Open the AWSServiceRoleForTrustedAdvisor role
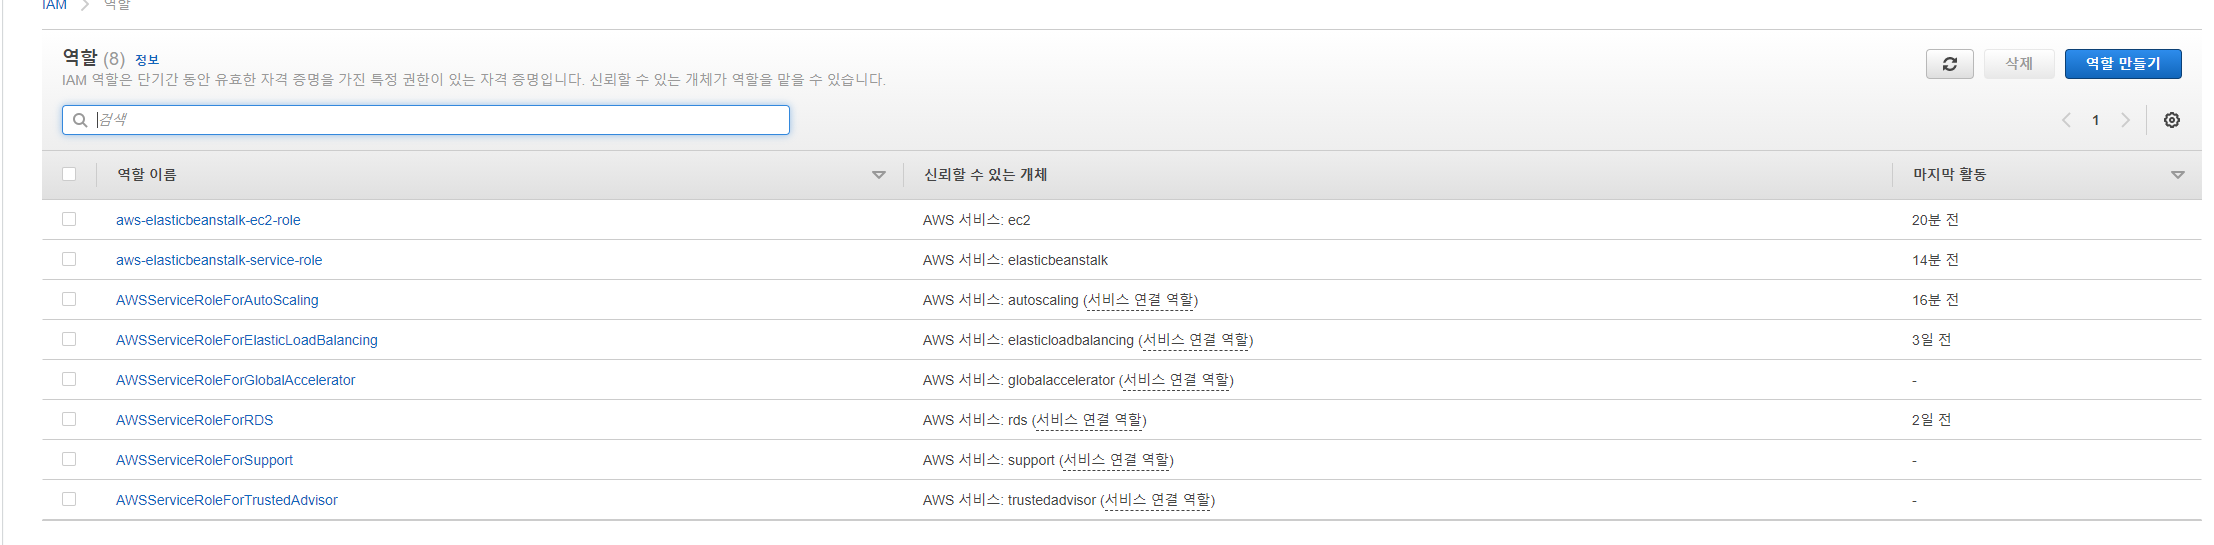2214x545 pixels. pyautogui.click(x=227, y=500)
